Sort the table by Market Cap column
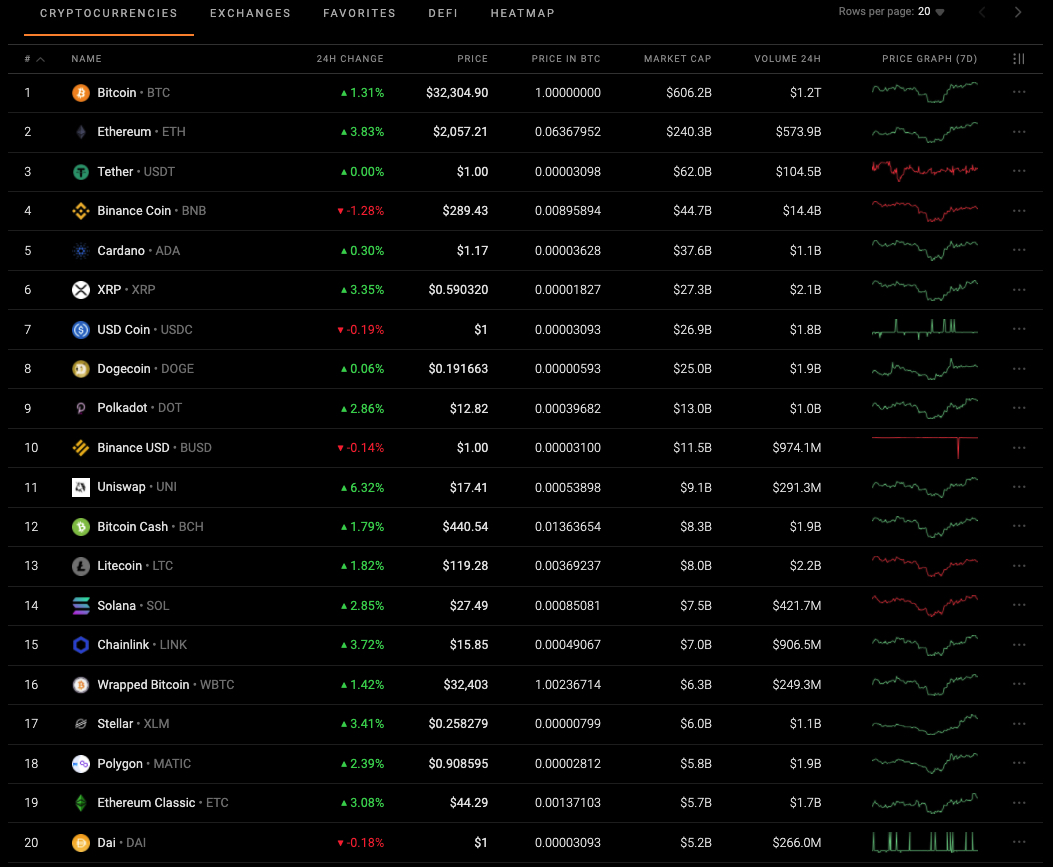 coord(677,59)
